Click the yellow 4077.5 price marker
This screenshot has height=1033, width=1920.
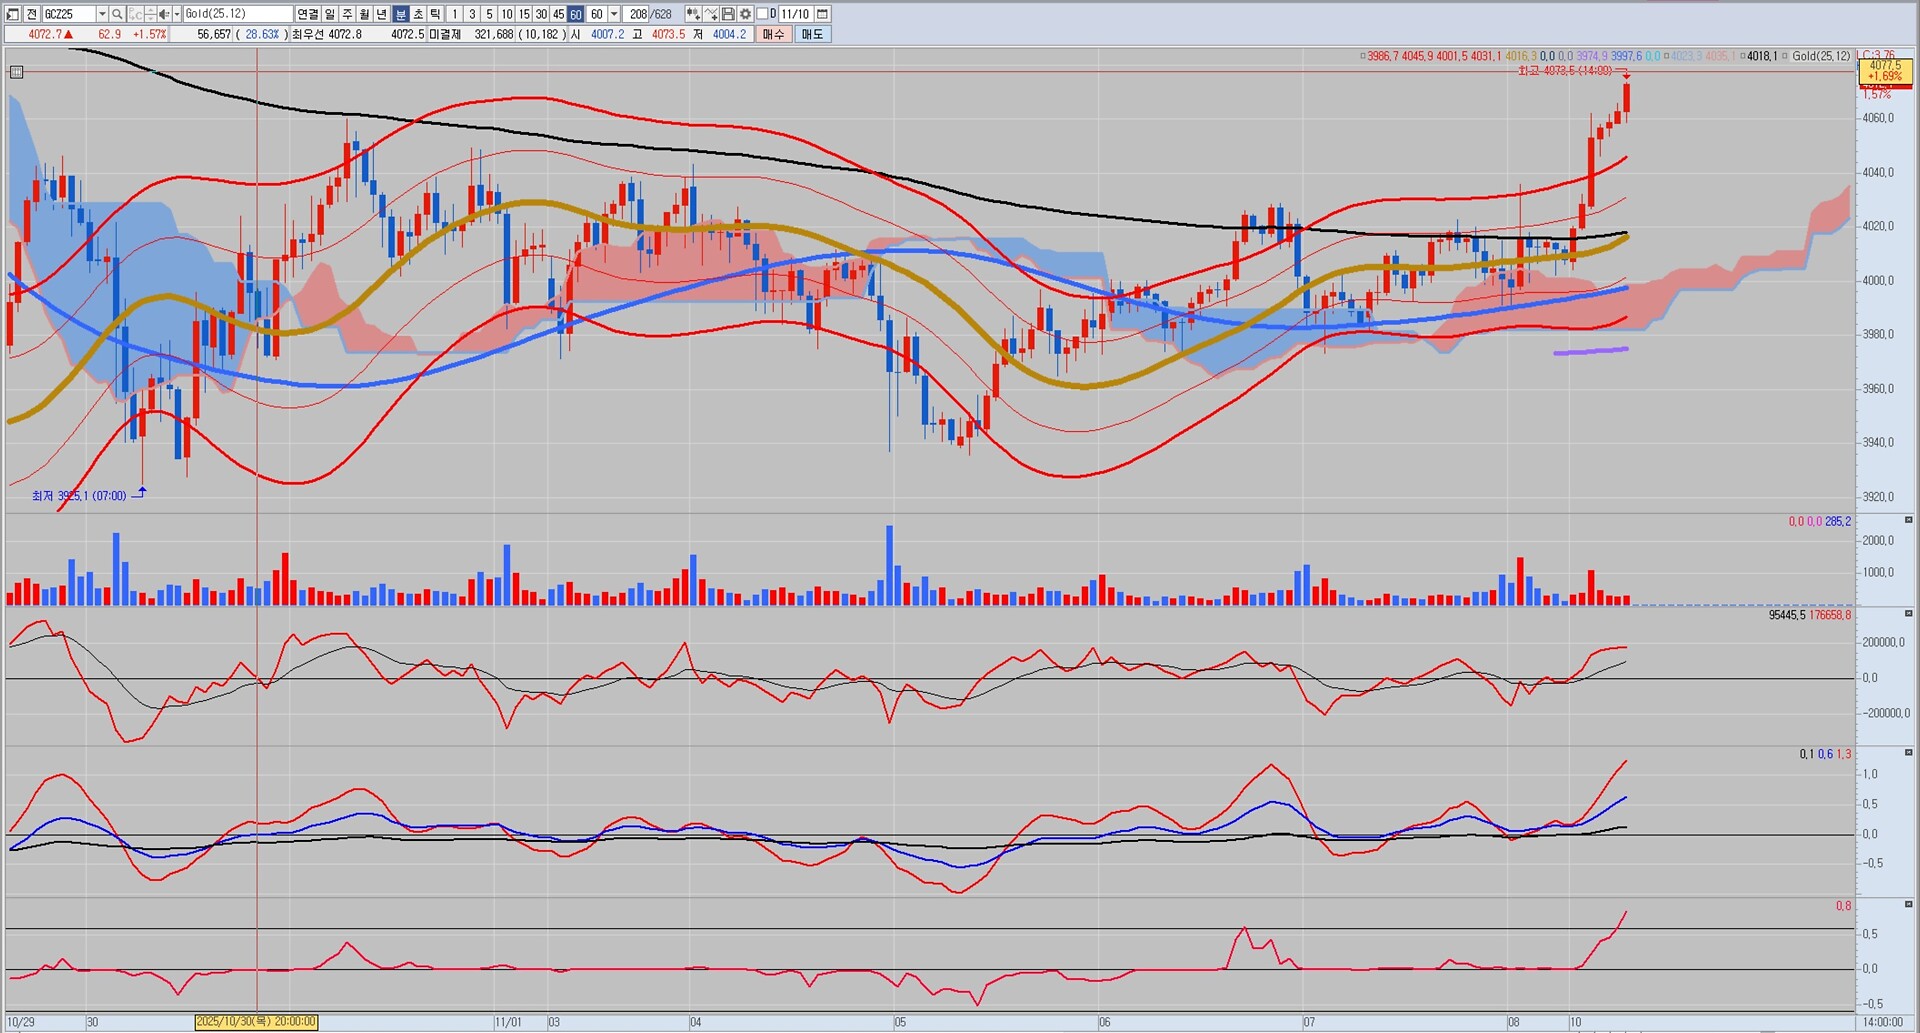1884,70
